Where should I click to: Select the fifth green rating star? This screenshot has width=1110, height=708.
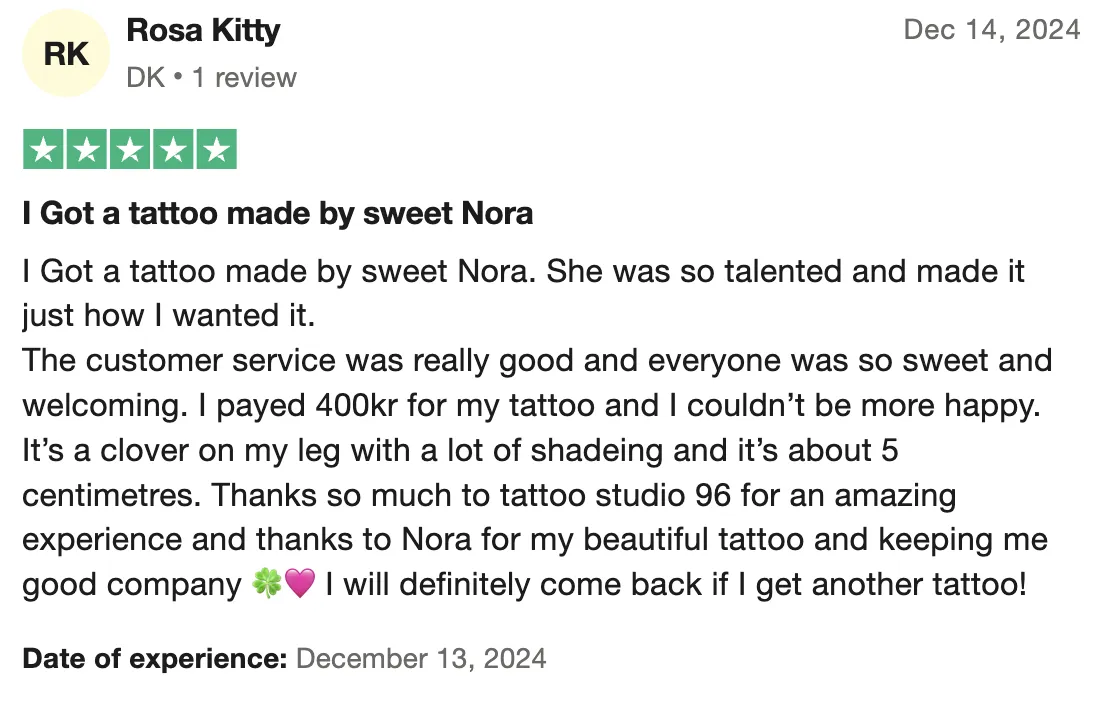pos(216,150)
